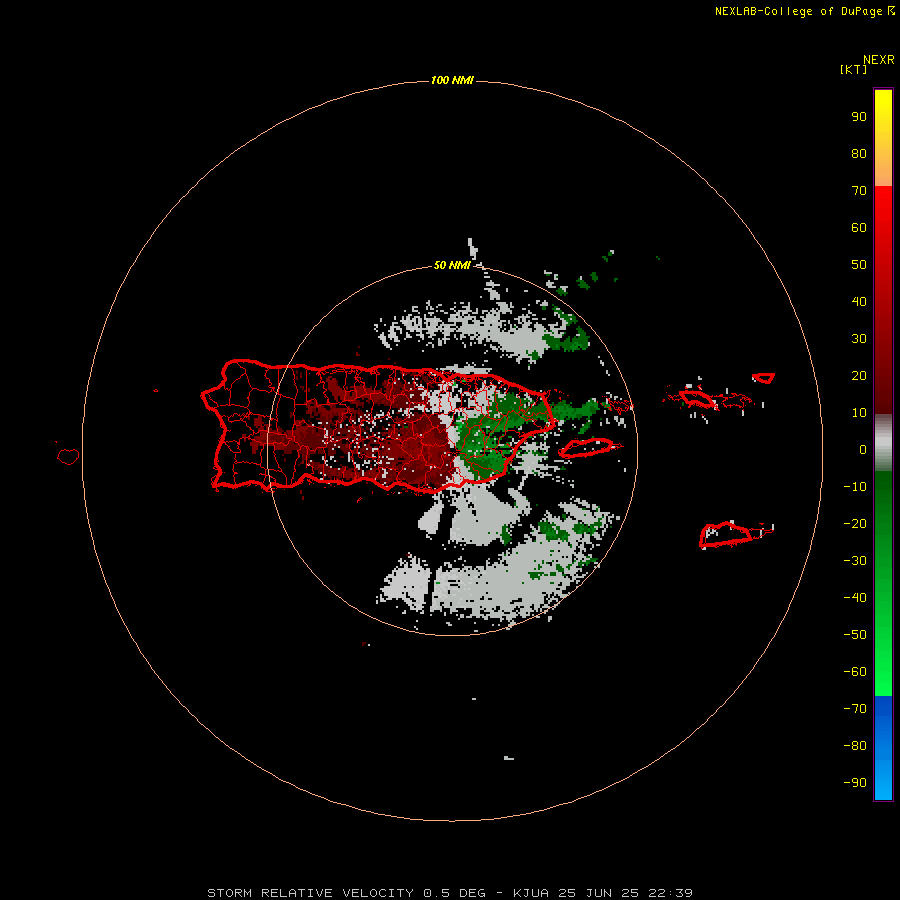Select the -80 scale label

coord(855,746)
